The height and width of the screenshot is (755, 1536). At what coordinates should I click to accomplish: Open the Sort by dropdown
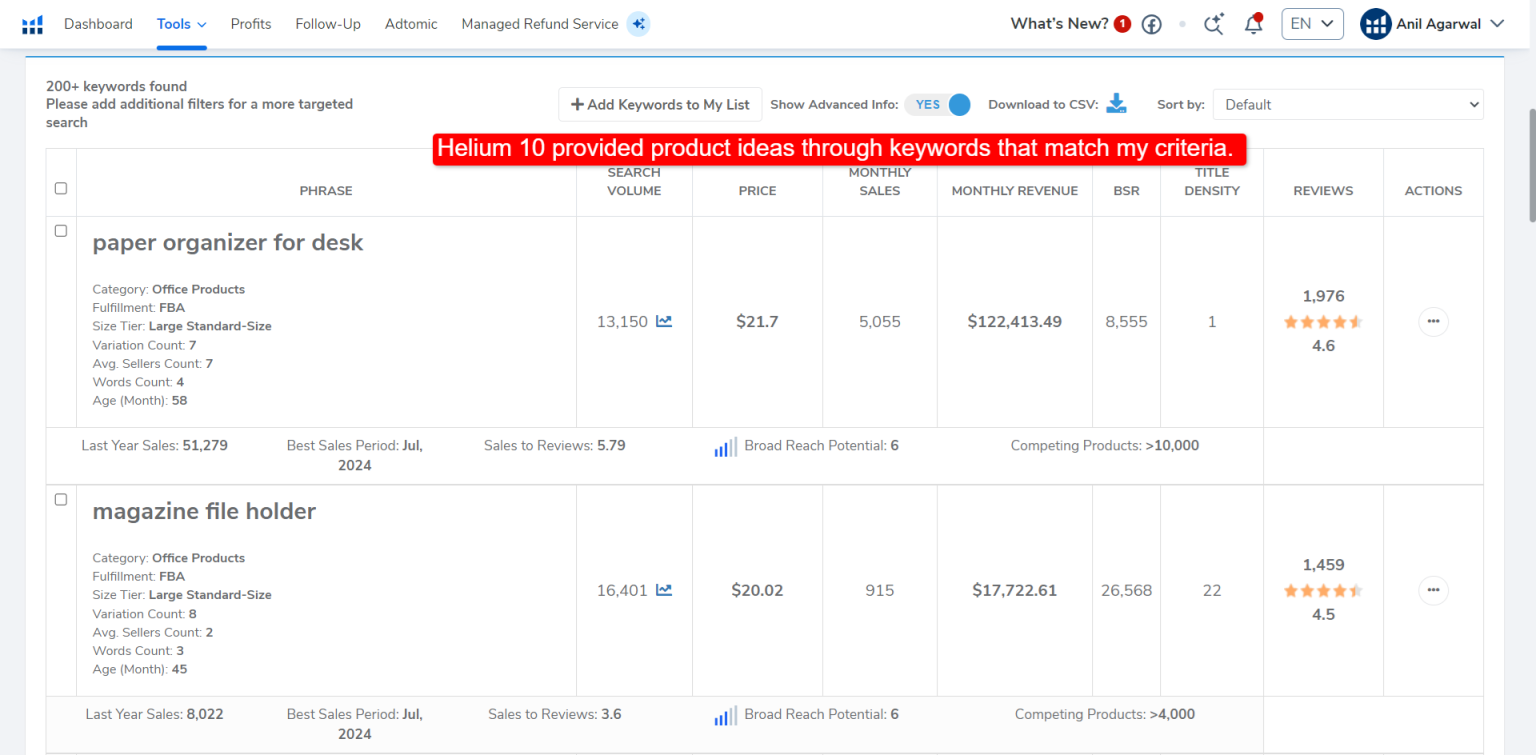pyautogui.click(x=1347, y=104)
